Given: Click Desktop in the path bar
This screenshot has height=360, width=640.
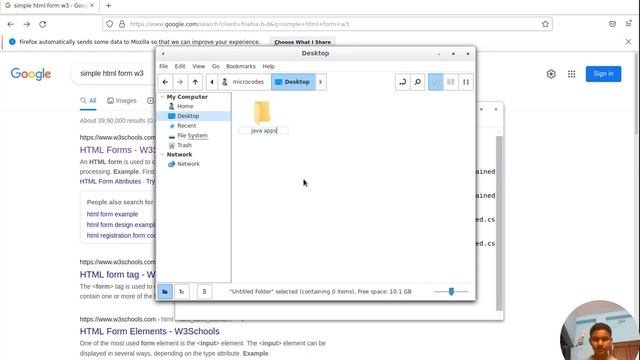Looking at the screenshot, I should tap(293, 82).
